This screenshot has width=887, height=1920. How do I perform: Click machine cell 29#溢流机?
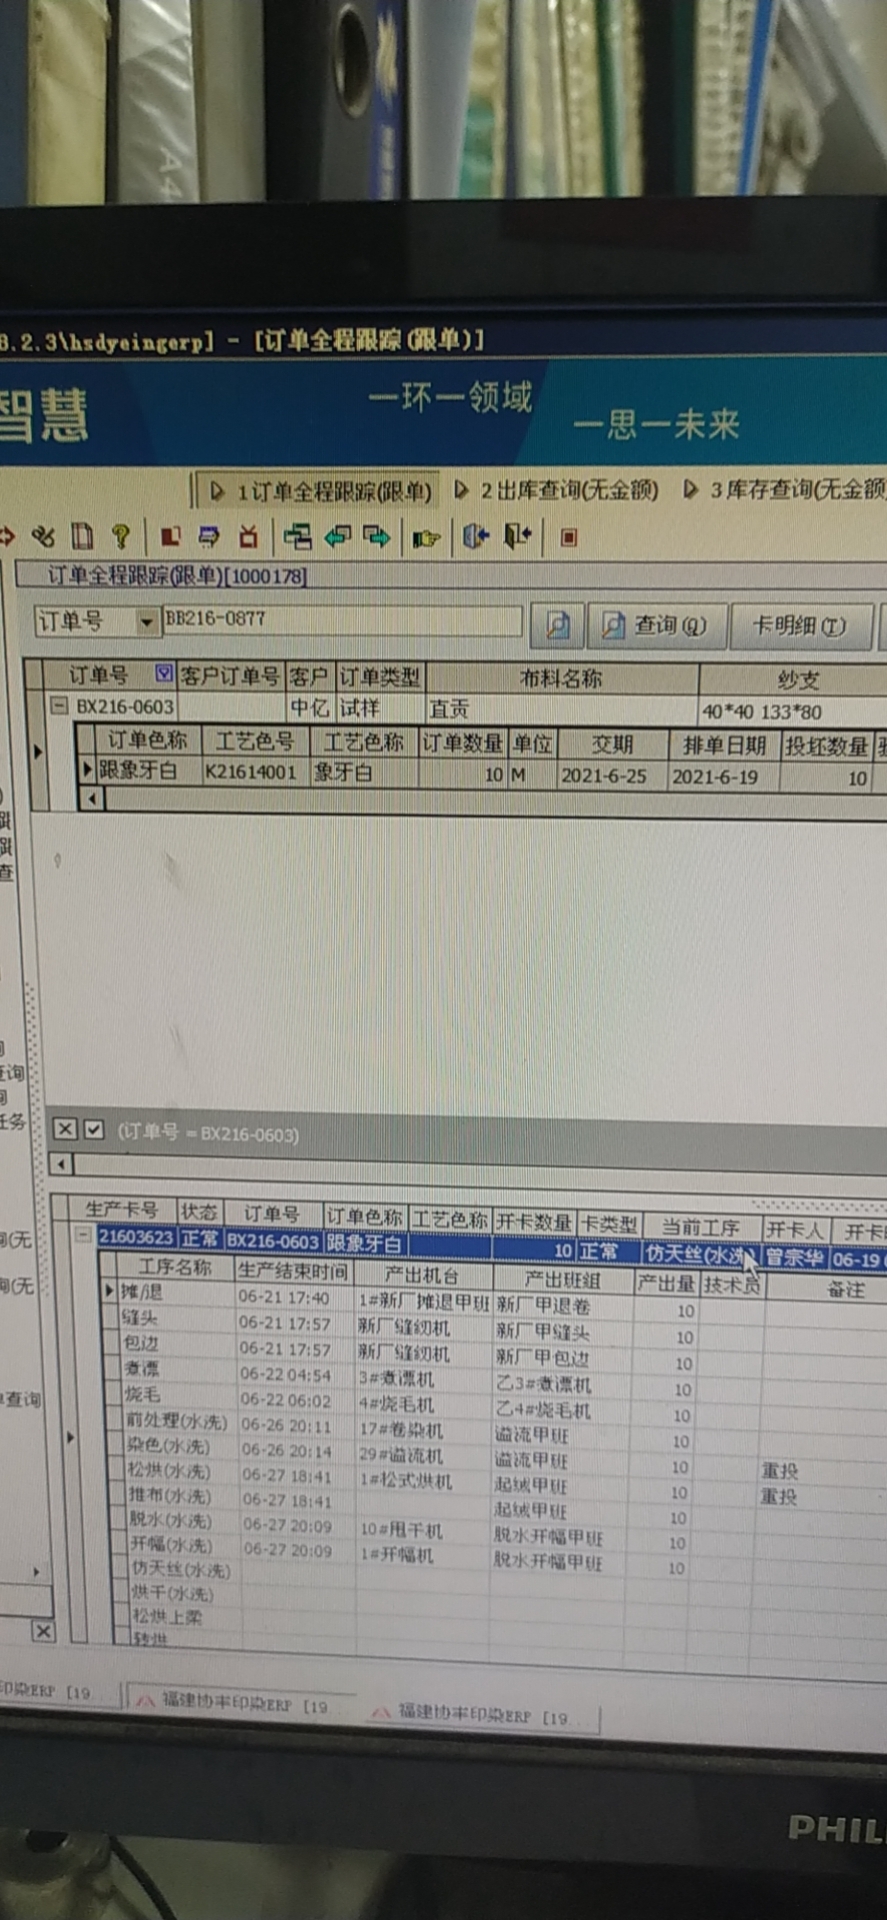click(400, 1456)
